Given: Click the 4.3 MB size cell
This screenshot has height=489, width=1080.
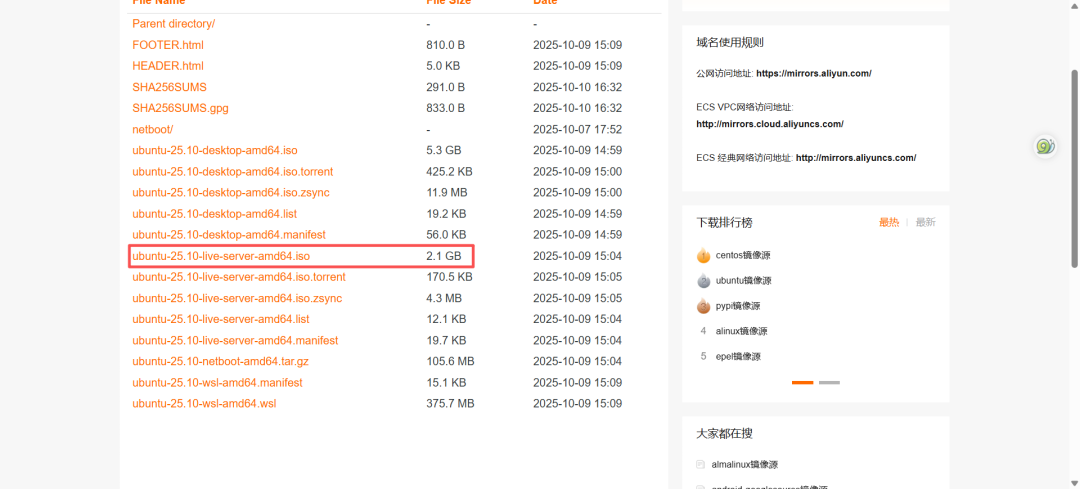Looking at the screenshot, I should pos(444,298).
